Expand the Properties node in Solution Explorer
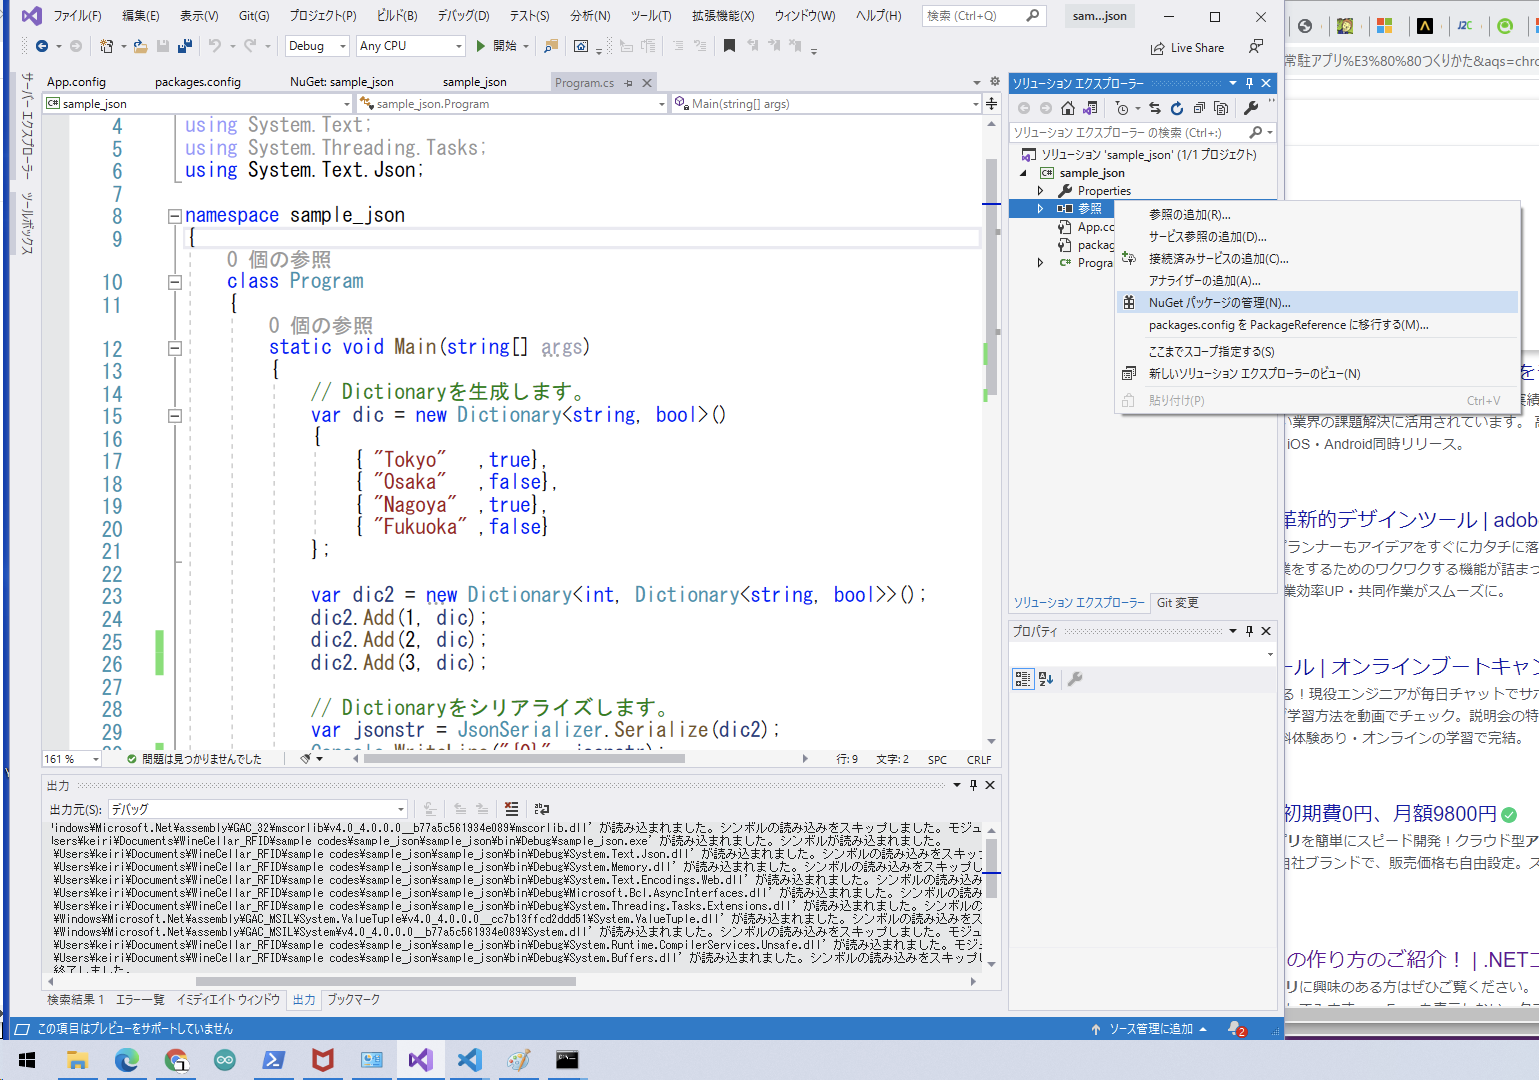1539x1080 pixels. coord(1040,191)
